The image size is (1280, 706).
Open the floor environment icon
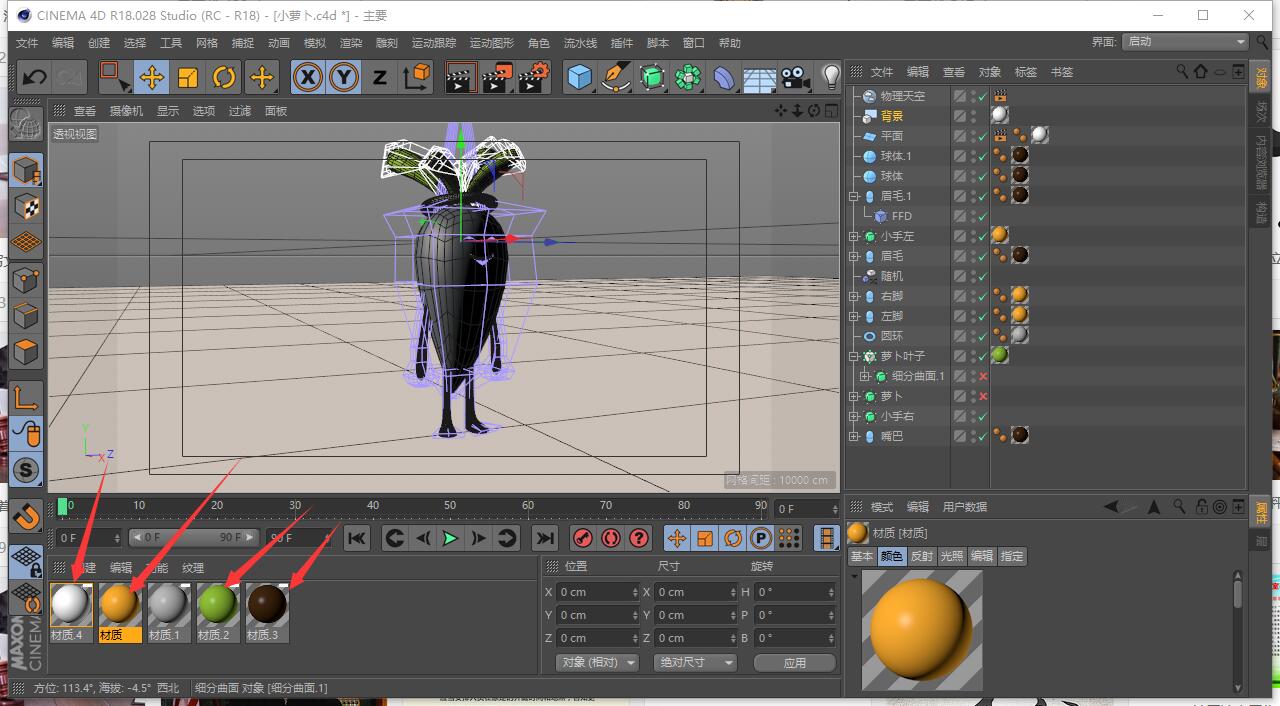(760, 77)
